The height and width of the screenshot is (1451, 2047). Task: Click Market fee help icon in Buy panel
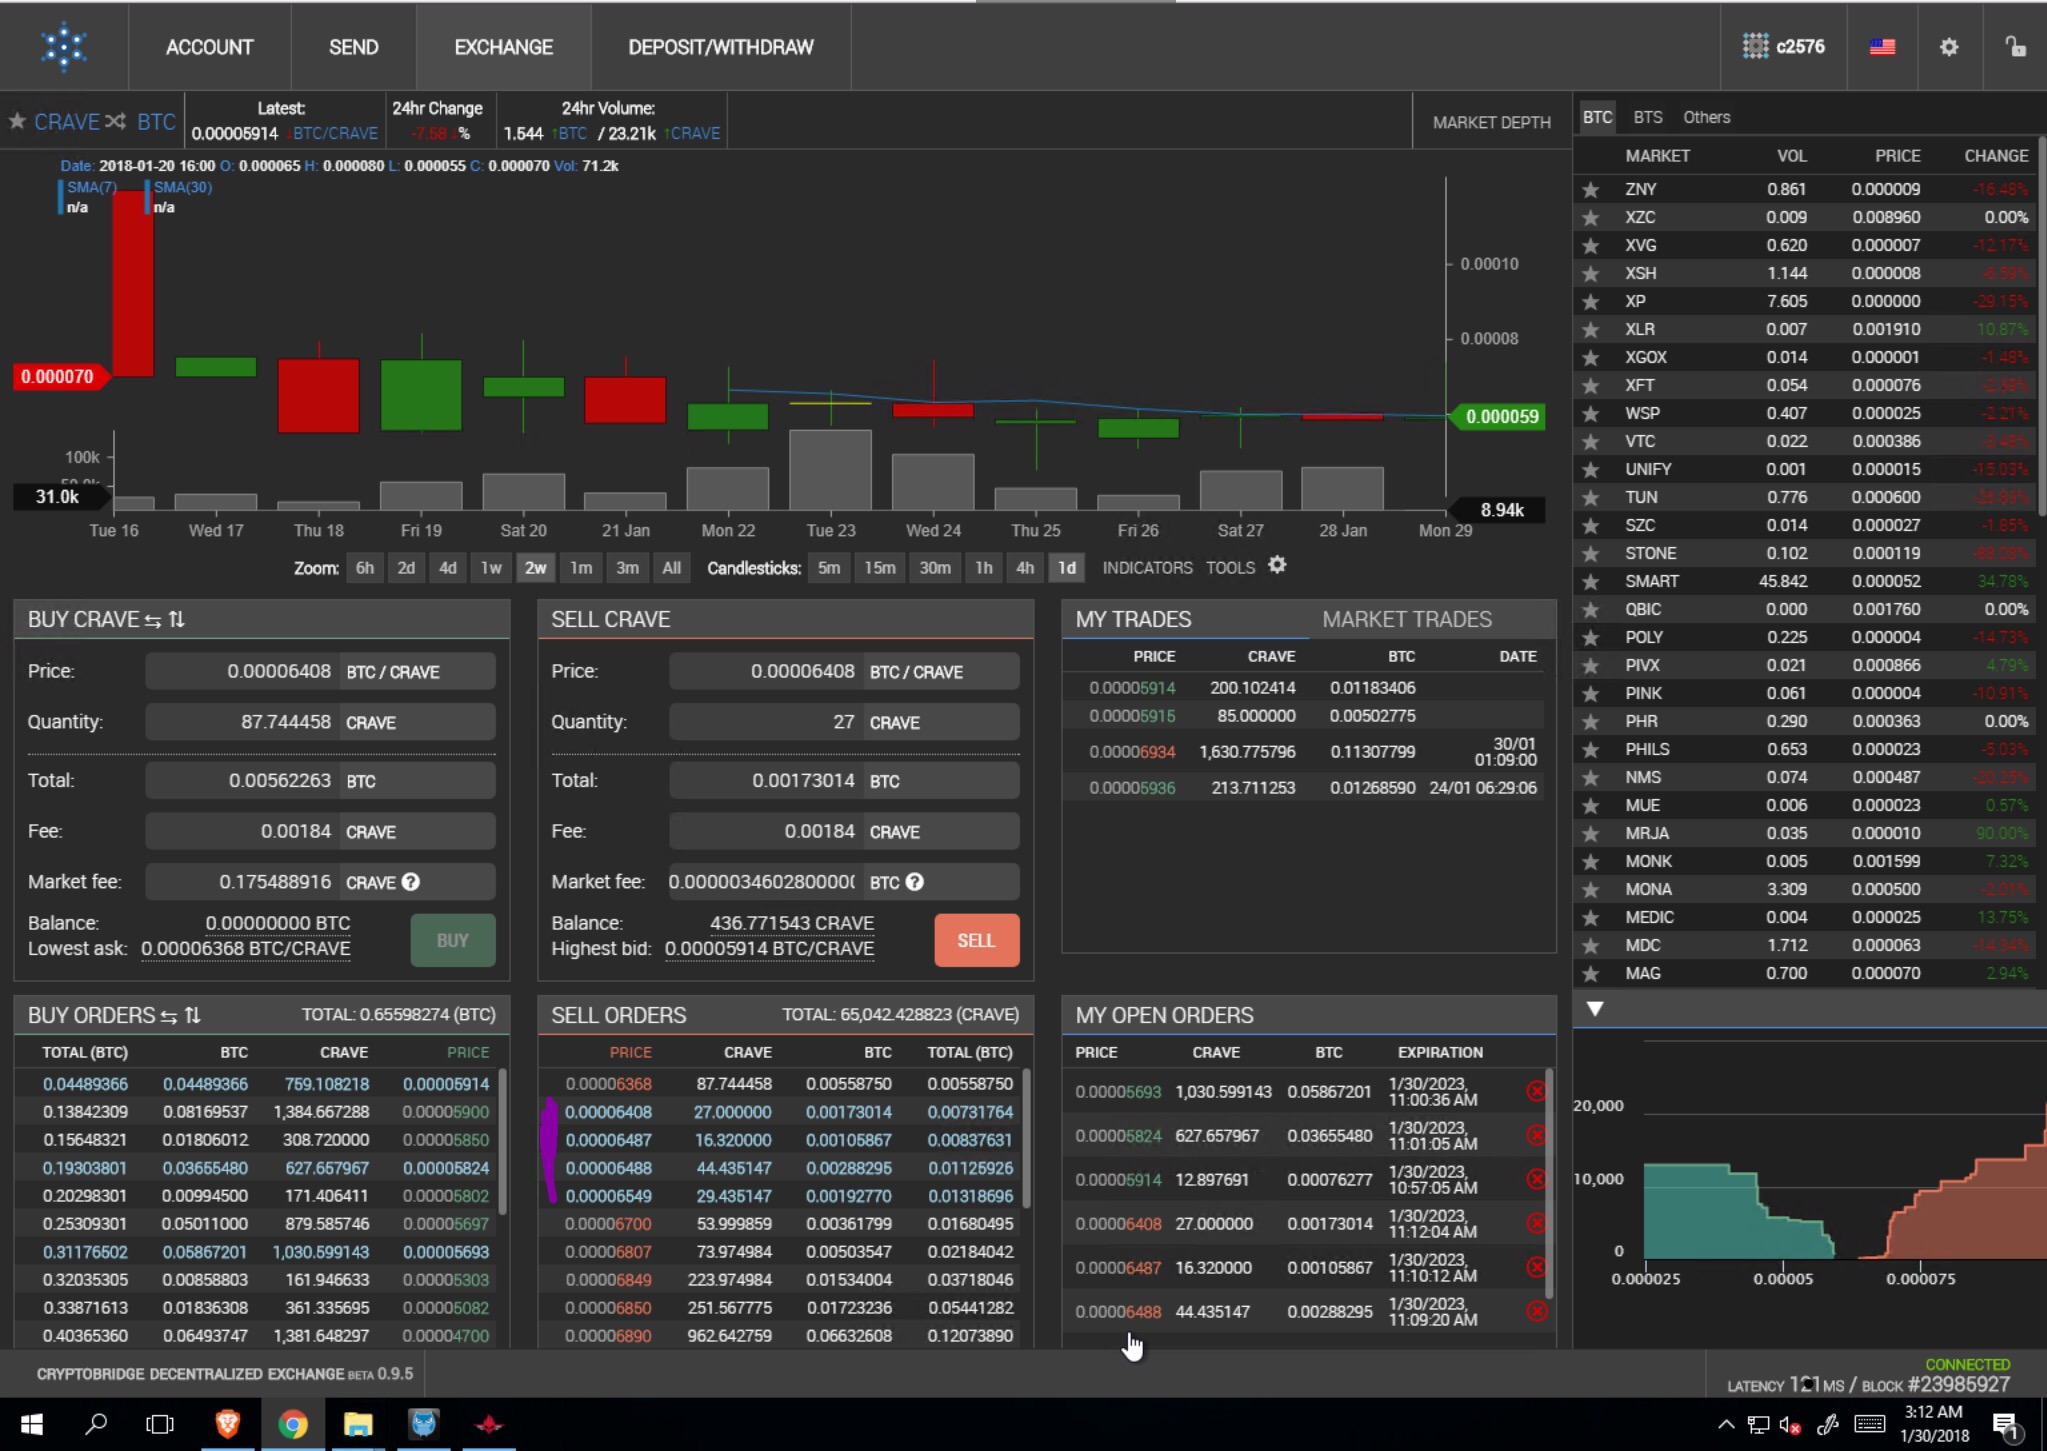411,882
